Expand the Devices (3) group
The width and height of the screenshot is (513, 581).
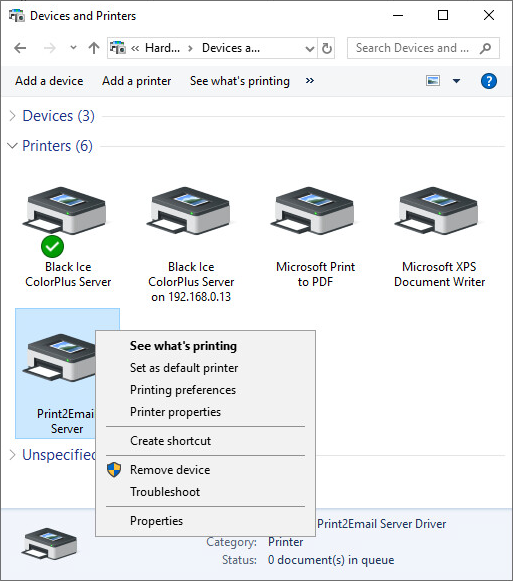coord(13,116)
